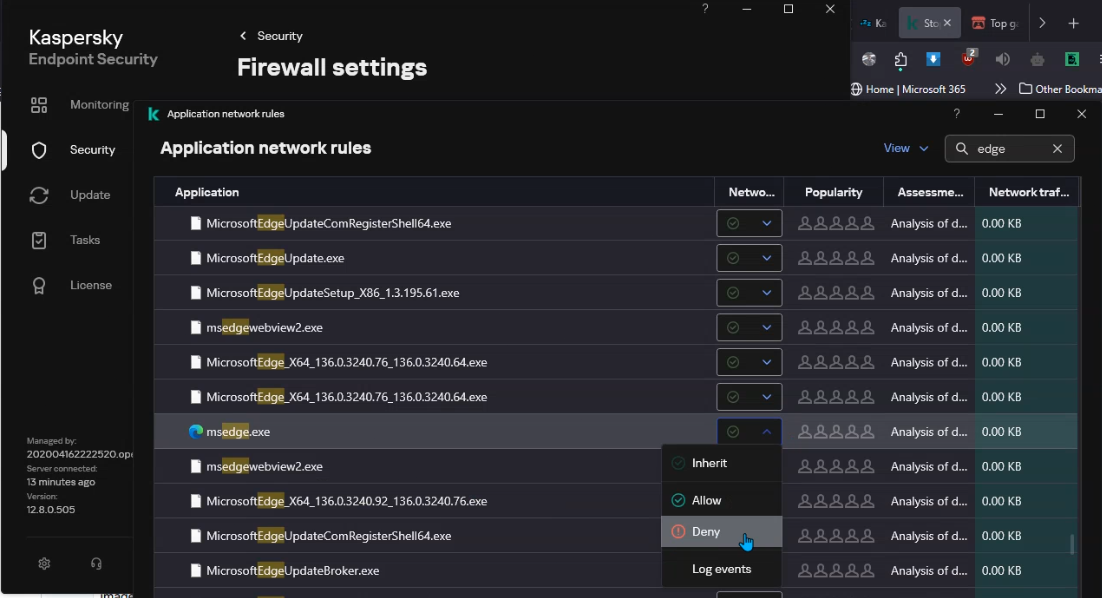Viewport: 1102px width, 598px height.
Task: Click Network column header
Action: pyautogui.click(x=751, y=192)
